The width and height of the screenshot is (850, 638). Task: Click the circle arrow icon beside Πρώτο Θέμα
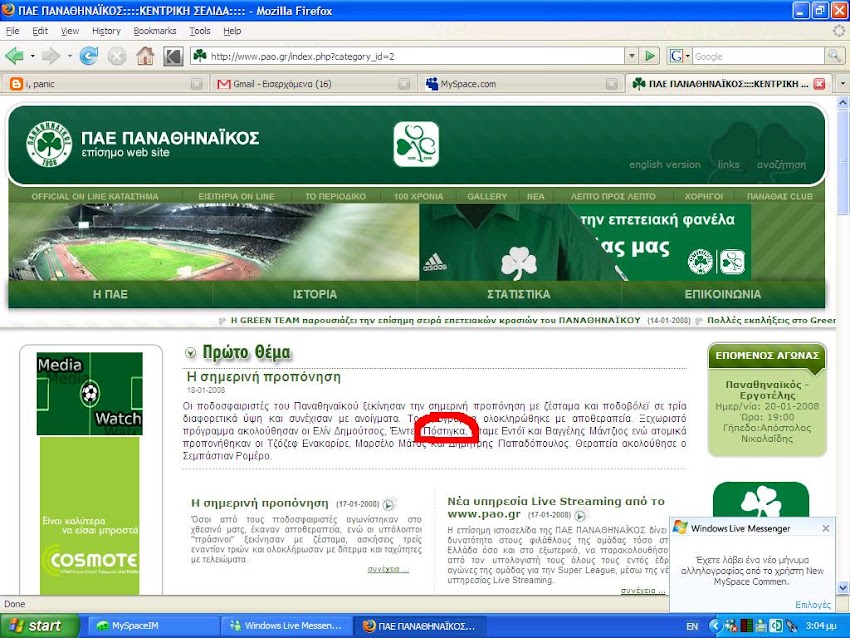(190, 353)
